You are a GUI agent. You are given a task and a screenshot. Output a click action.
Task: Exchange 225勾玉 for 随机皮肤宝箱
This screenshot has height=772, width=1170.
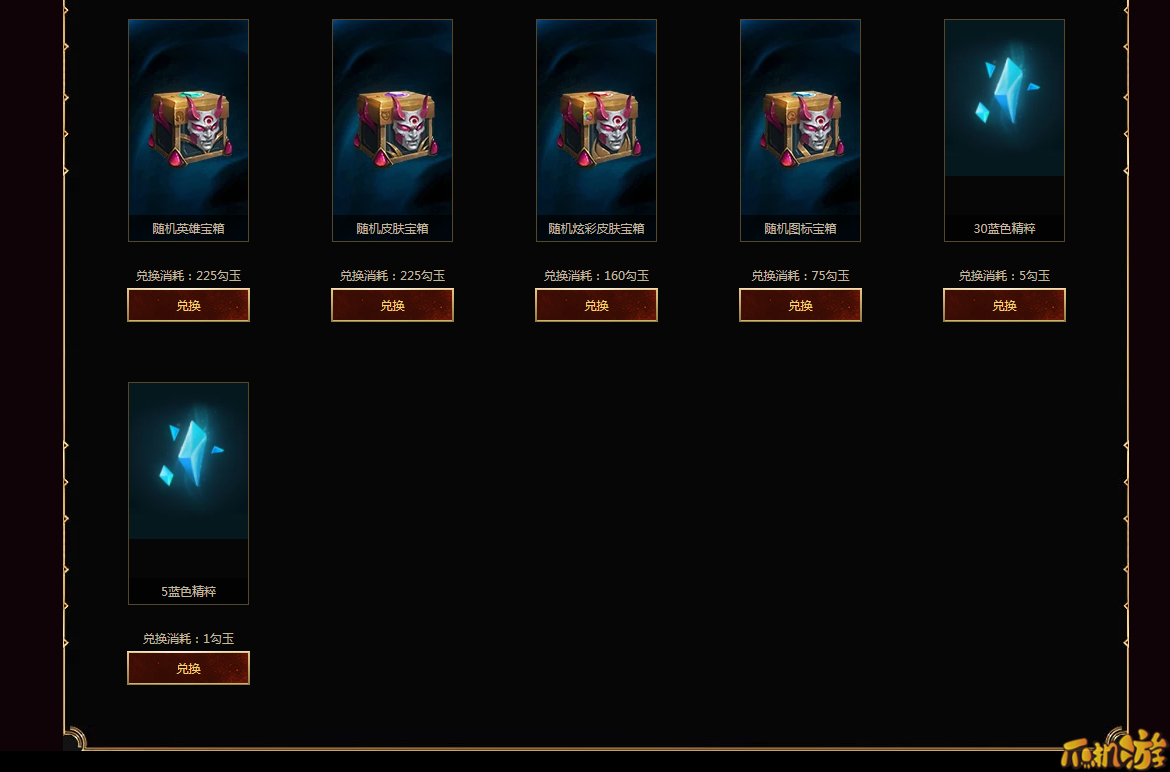pos(392,305)
